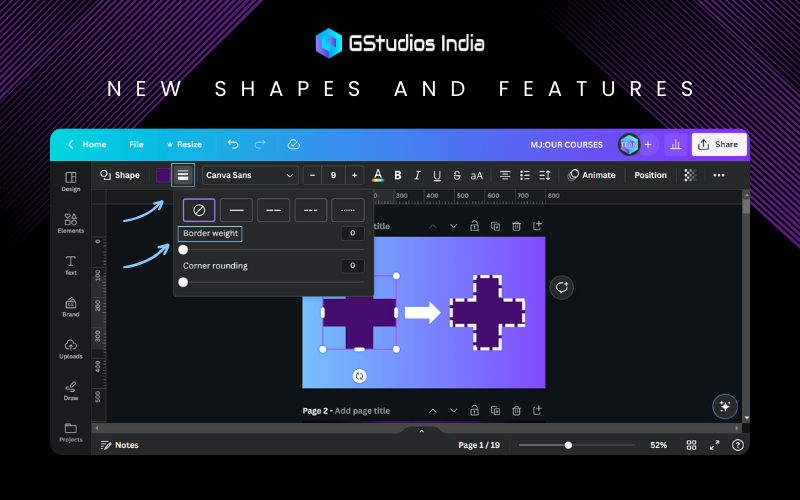Open the 52% zoom level menu
800x500 pixels.
pyautogui.click(x=659, y=445)
